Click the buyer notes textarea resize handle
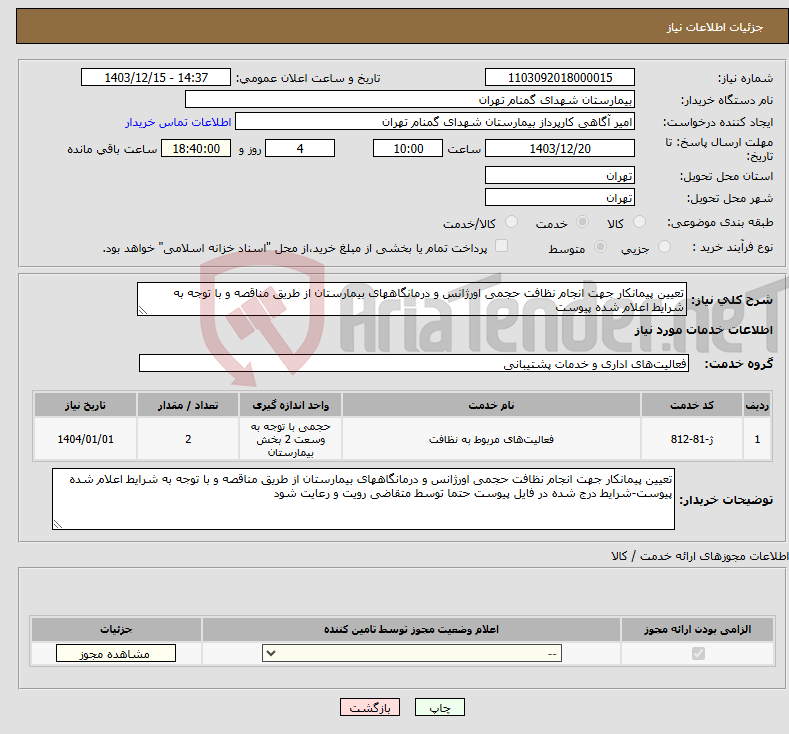Image resolution: width=789 pixels, height=734 pixels. coord(58,524)
